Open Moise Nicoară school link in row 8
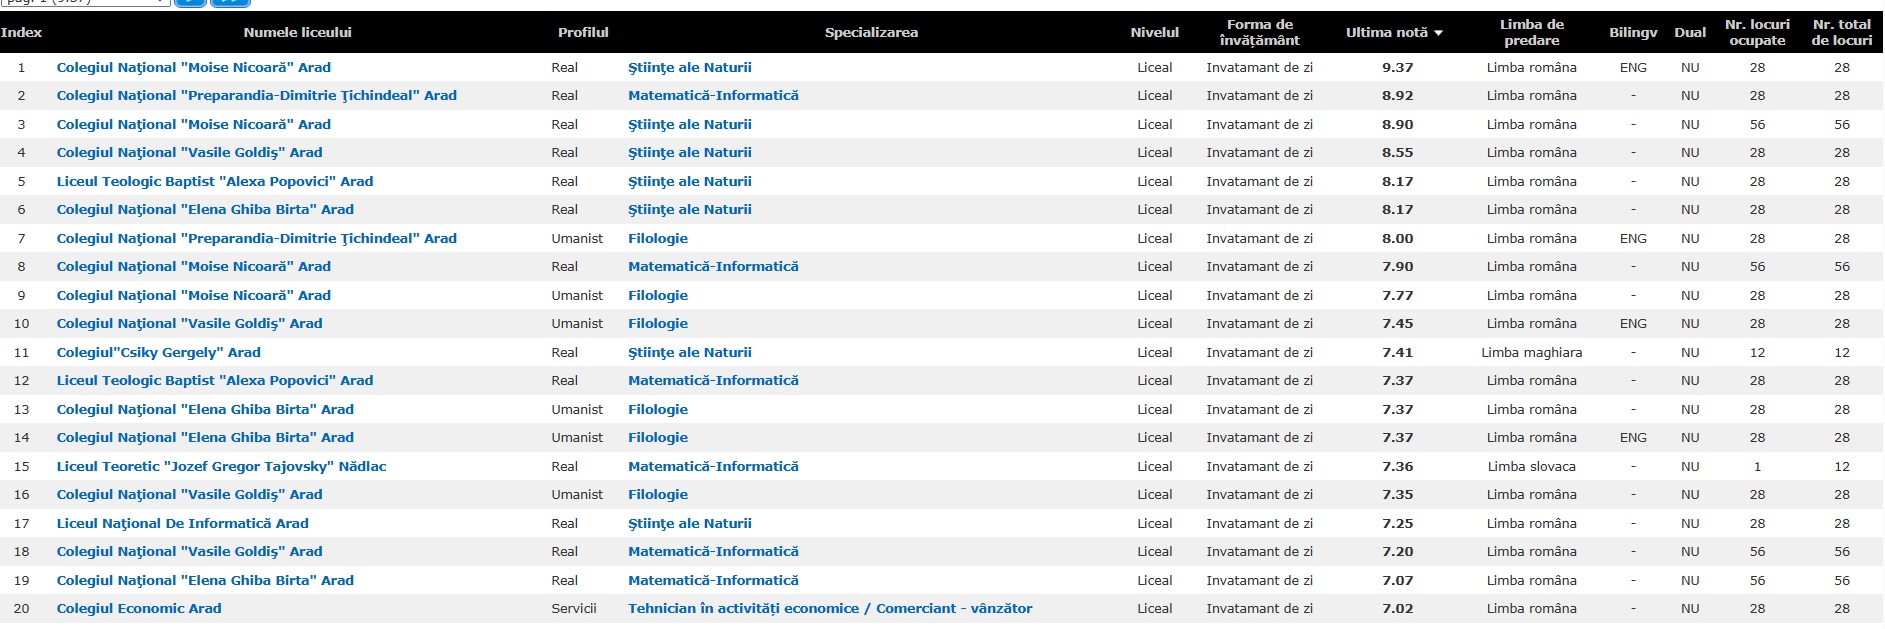Screen dimensions: 1885x629 [x=194, y=266]
